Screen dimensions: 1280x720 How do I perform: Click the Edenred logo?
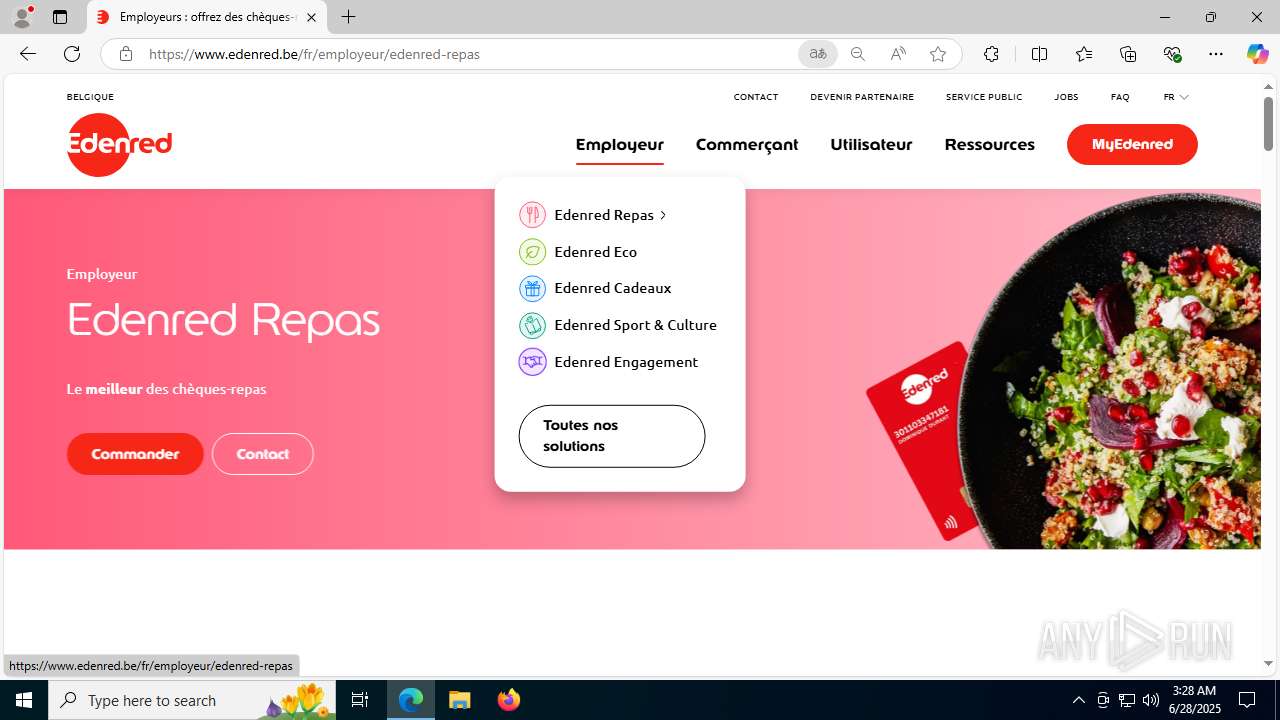[119, 145]
